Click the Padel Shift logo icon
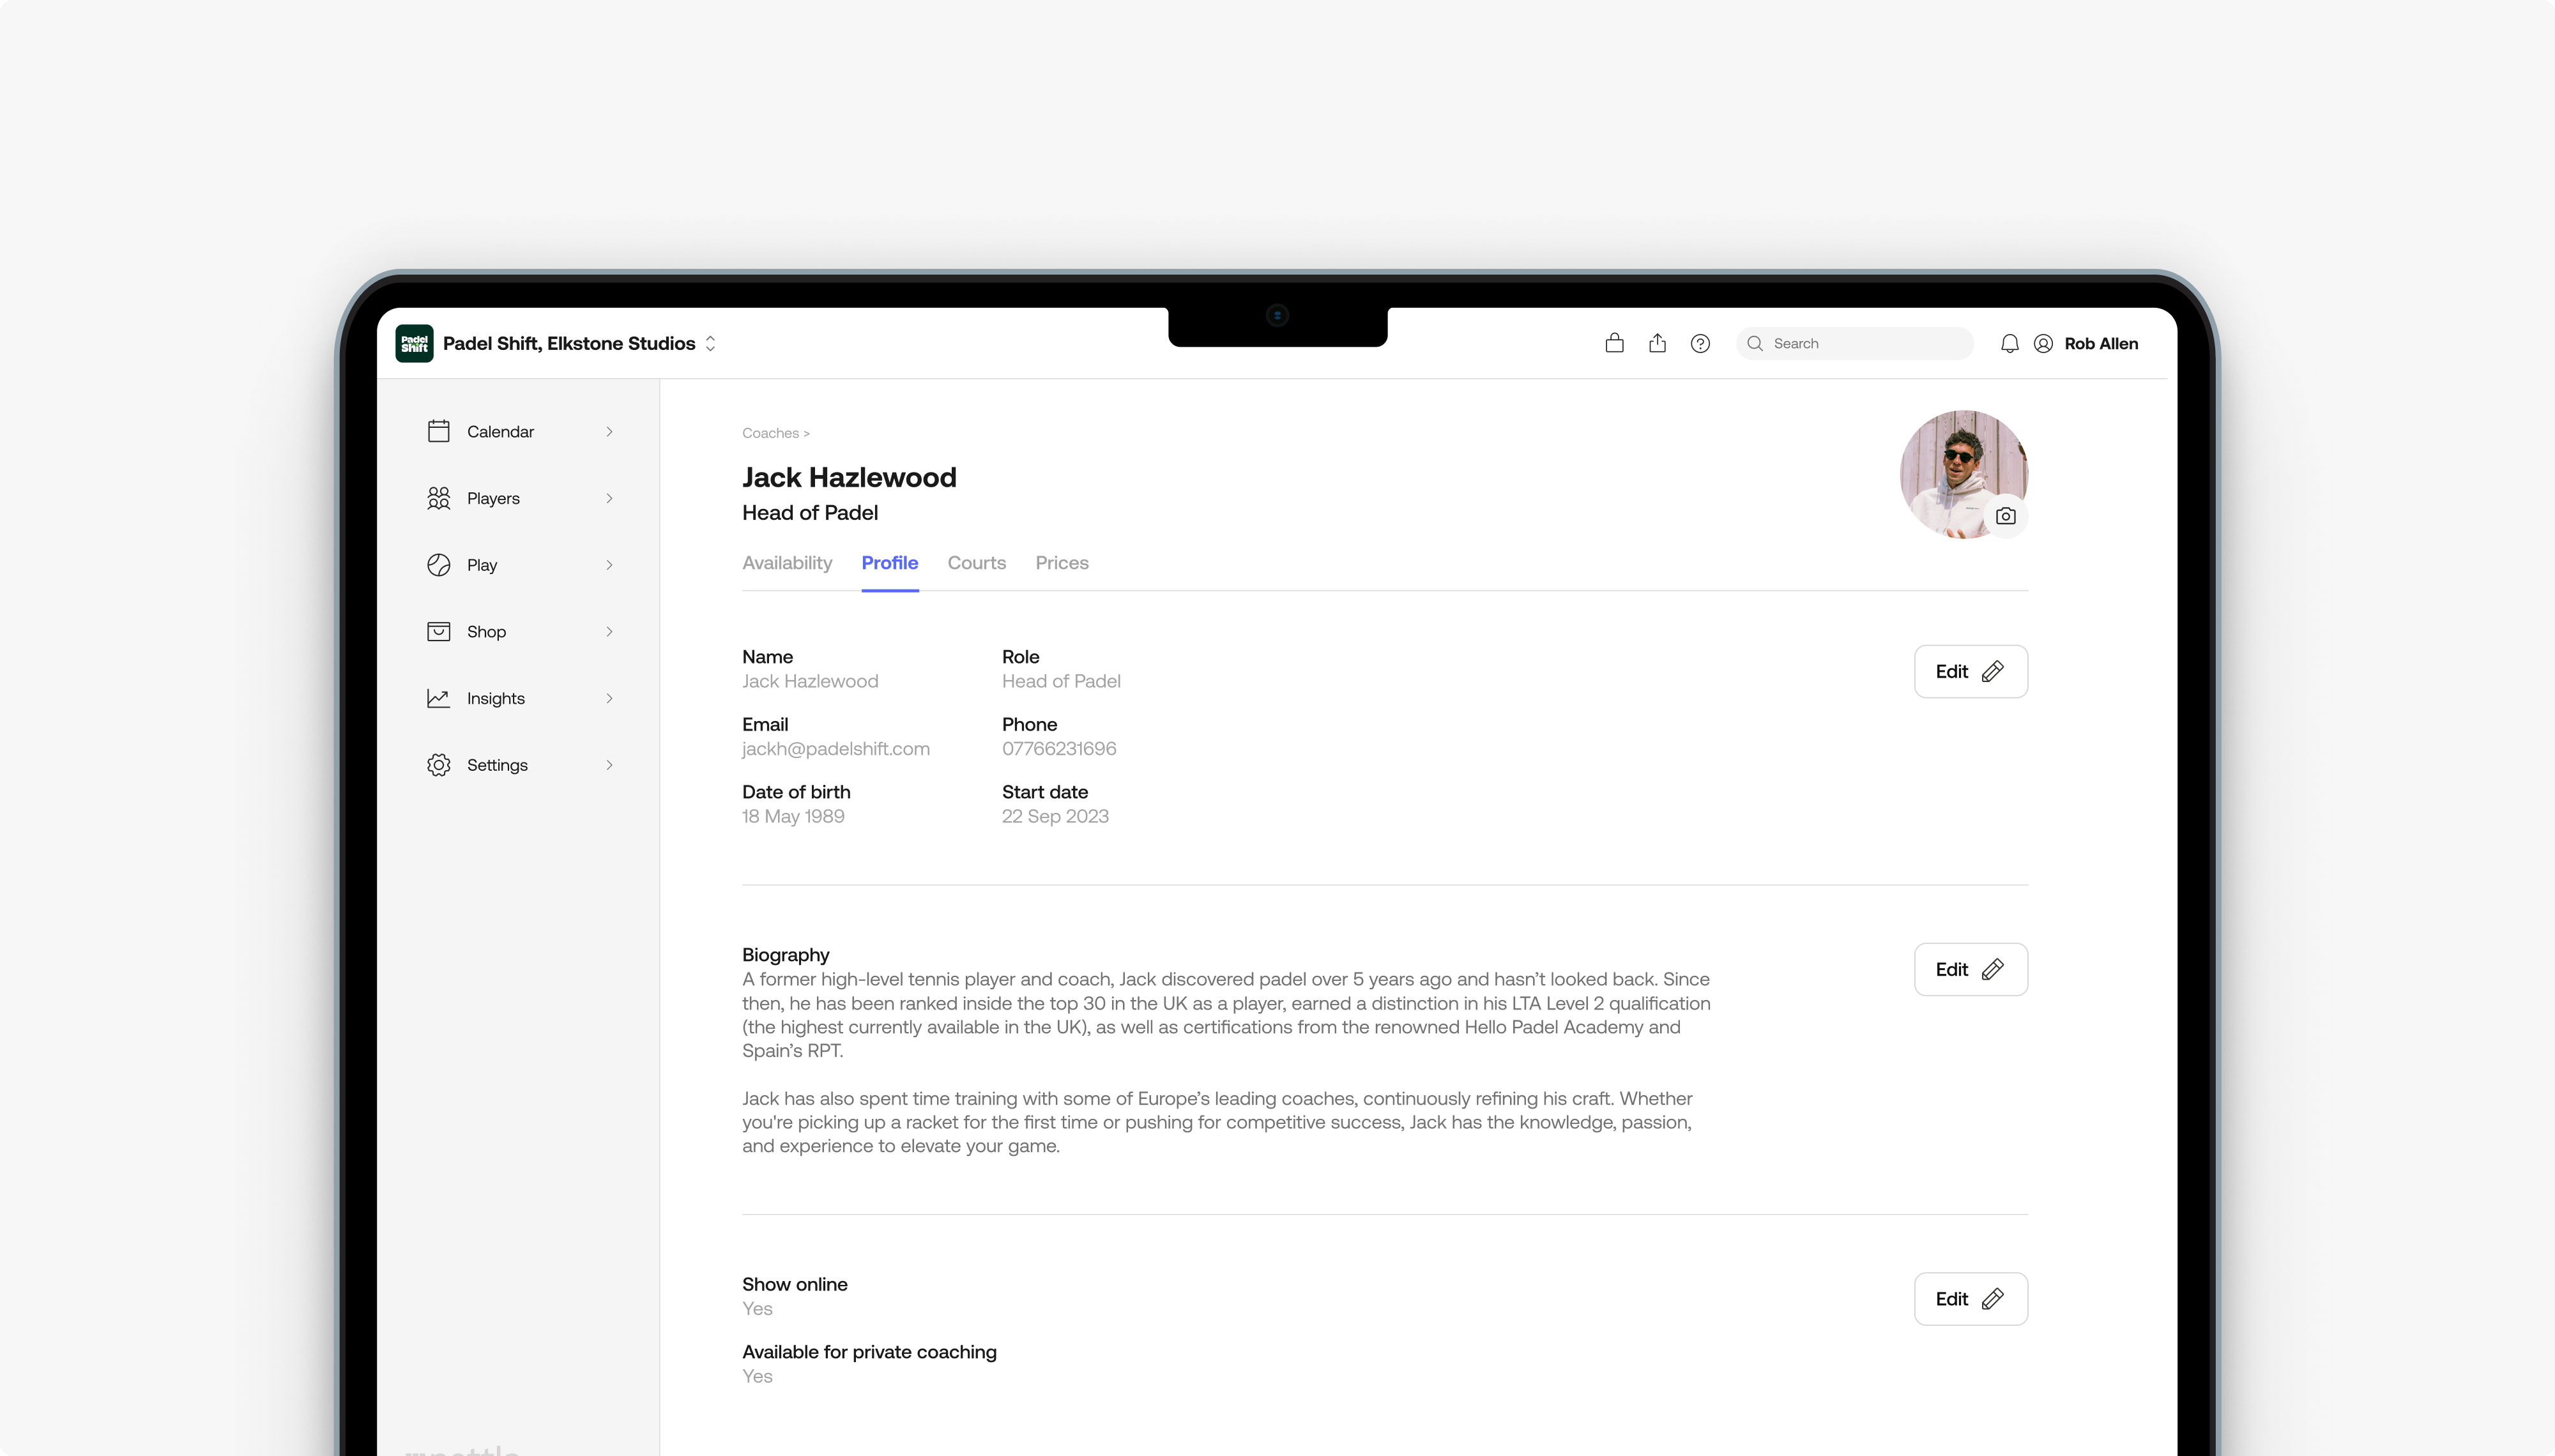Viewport: 2555px width, 1456px height. click(414, 343)
